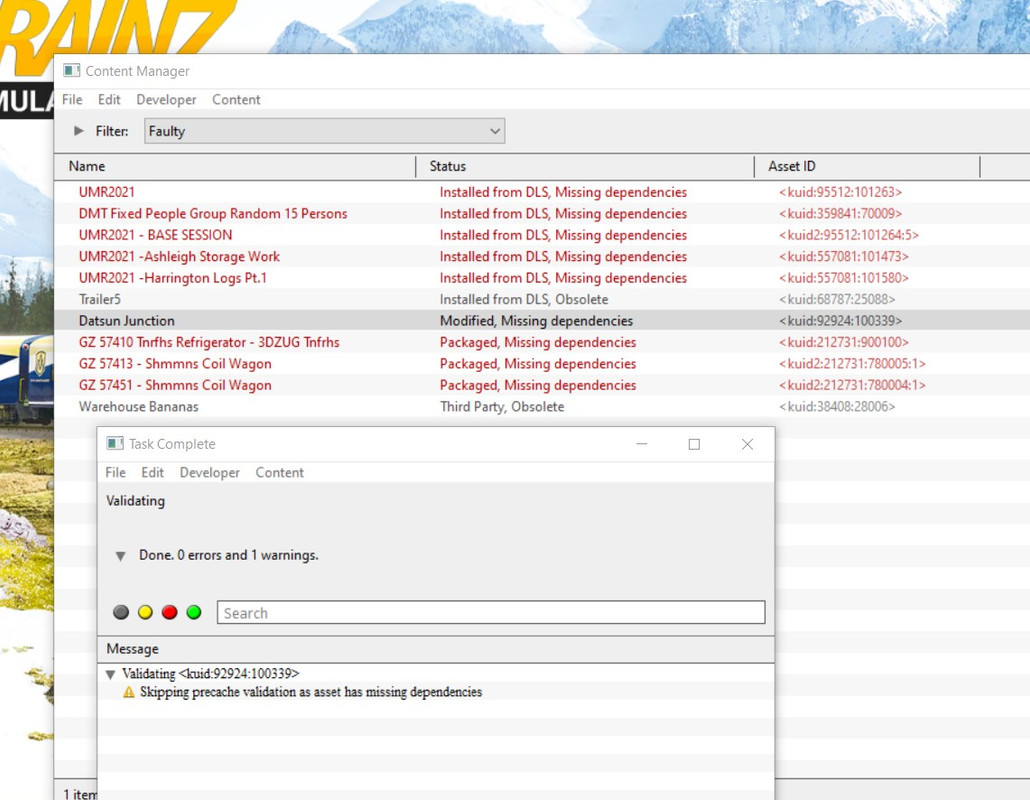Image resolution: width=1030 pixels, height=800 pixels.
Task: Click the Search field in Task Complete
Action: (491, 612)
